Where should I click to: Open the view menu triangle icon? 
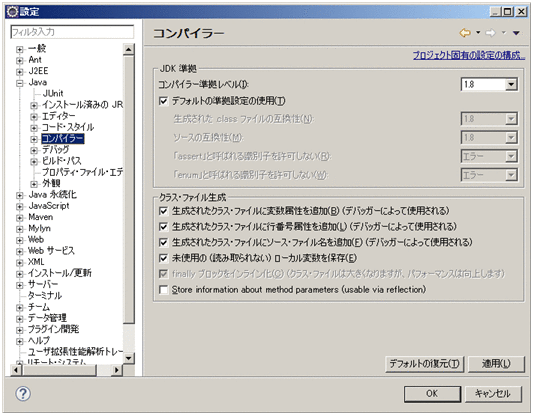point(516,33)
